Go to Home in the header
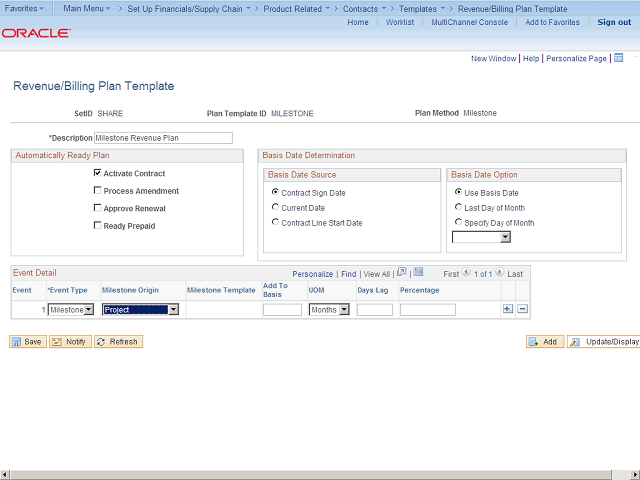640x480 pixels. pos(358,22)
